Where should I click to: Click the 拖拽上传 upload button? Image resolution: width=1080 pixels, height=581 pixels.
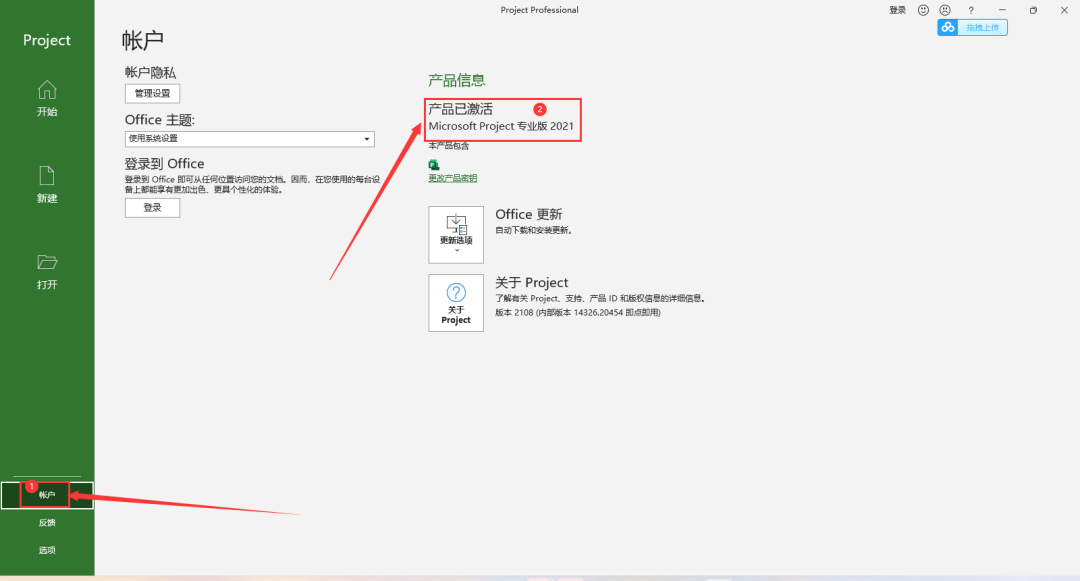(x=983, y=27)
